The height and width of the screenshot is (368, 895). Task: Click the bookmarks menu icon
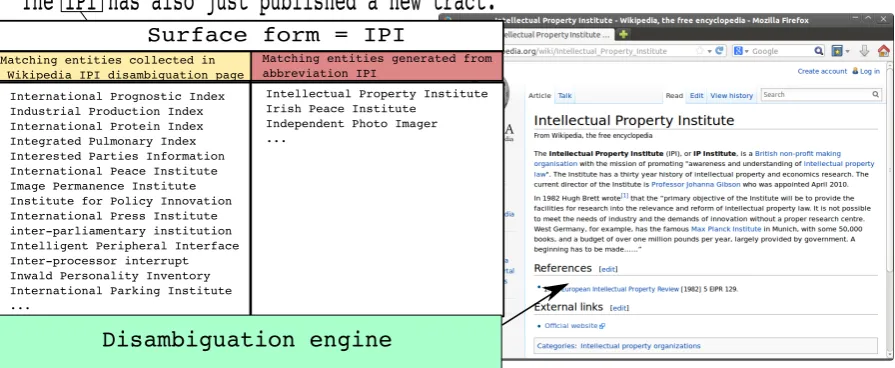(x=837, y=51)
